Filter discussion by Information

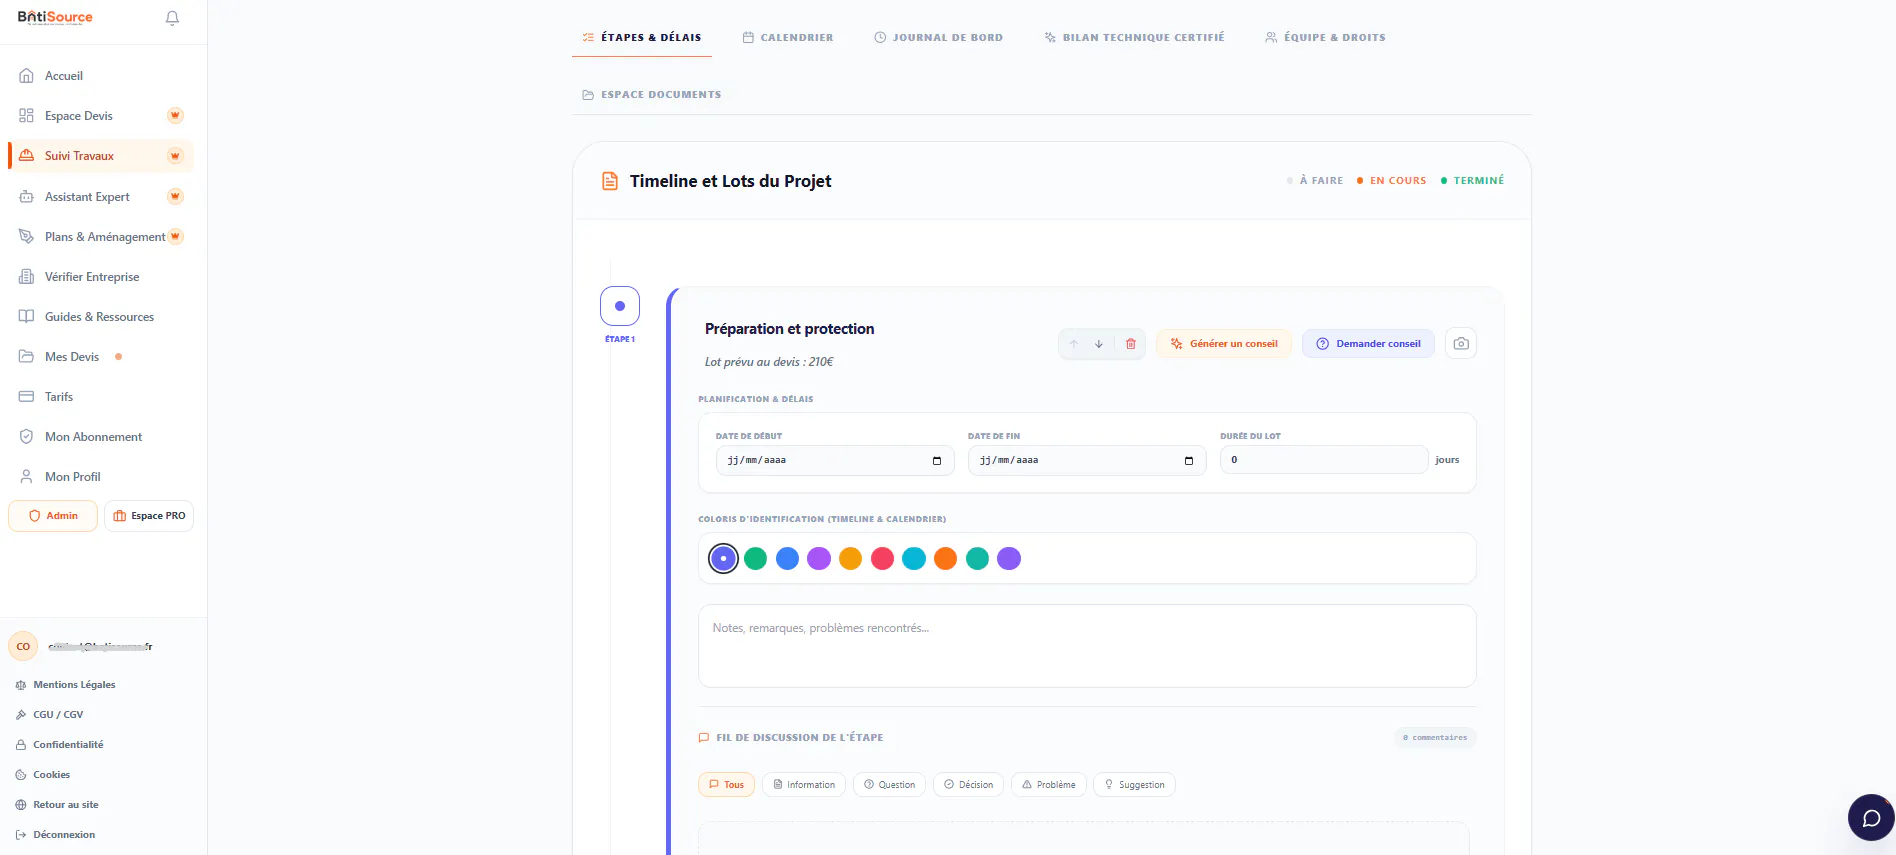804,785
